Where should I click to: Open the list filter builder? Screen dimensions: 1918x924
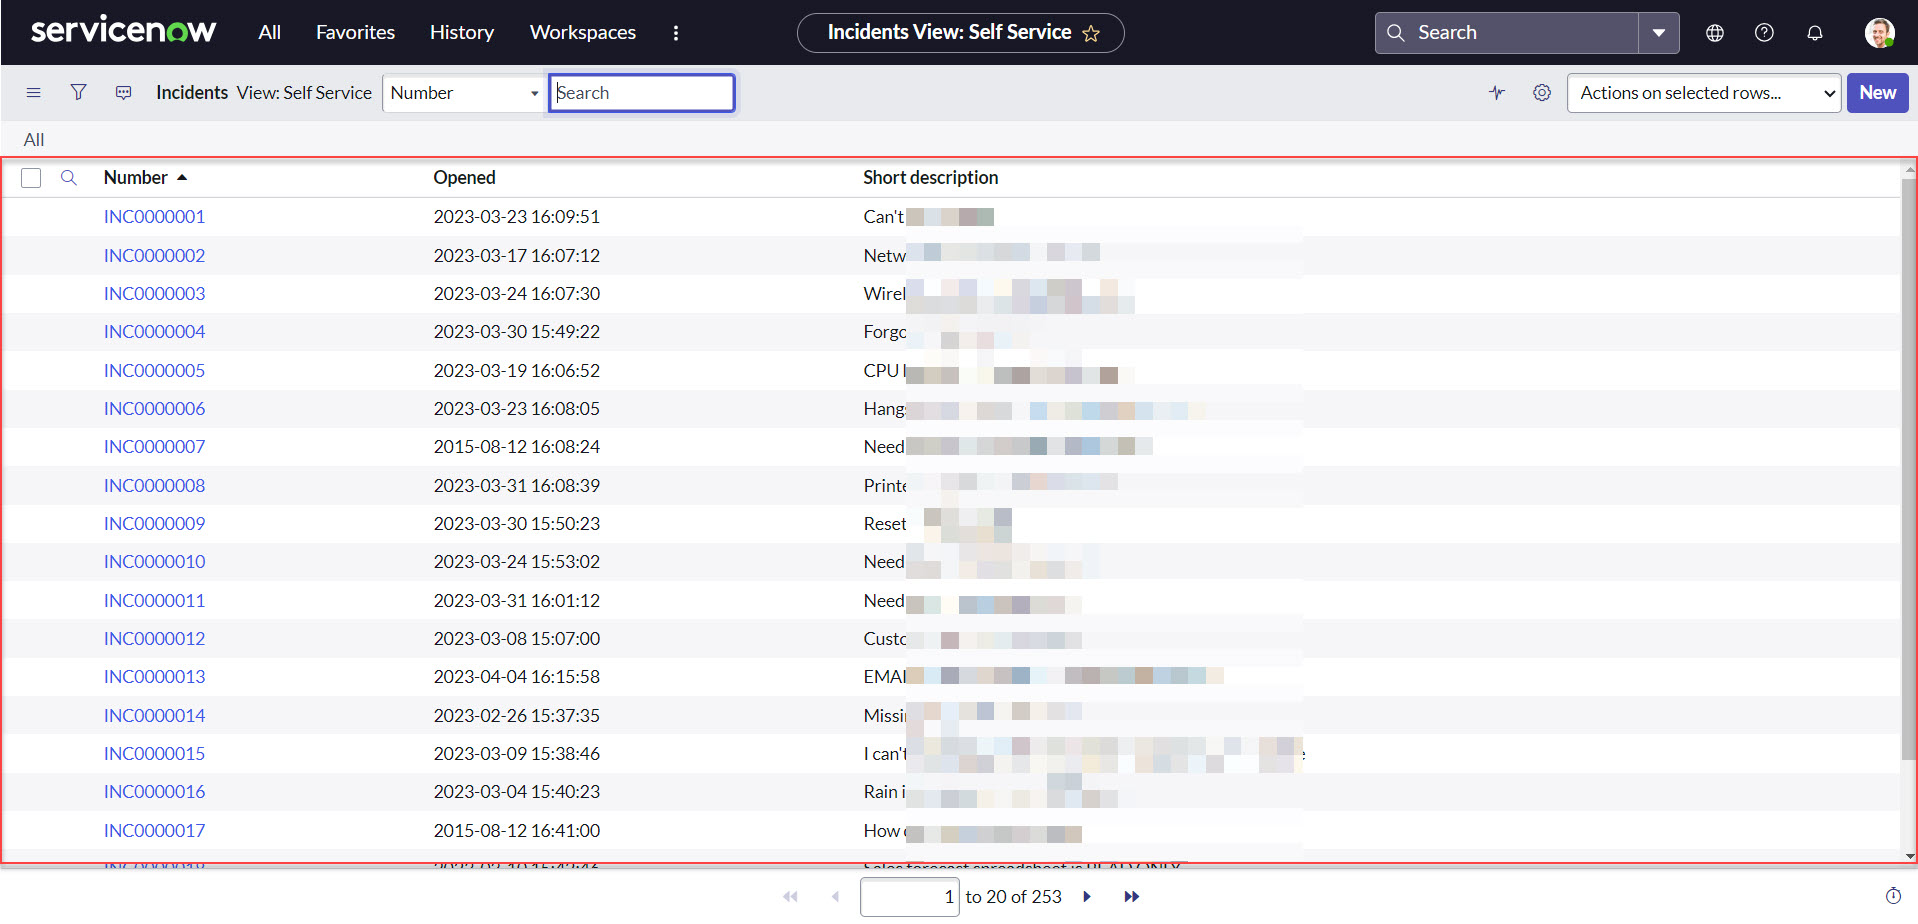click(x=78, y=92)
